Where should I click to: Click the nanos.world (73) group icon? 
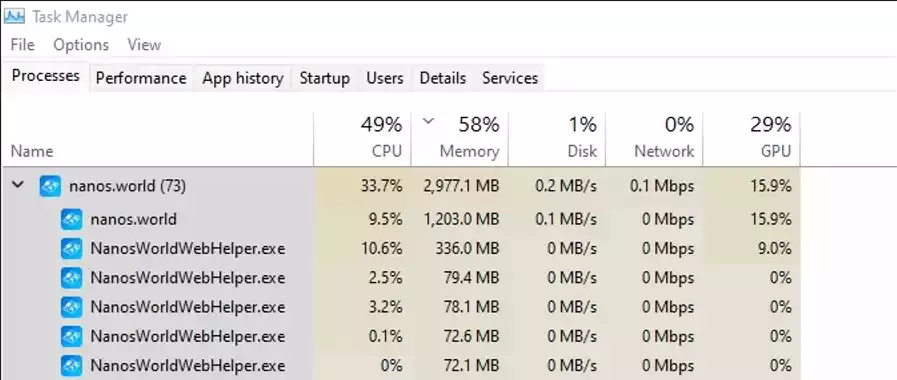(x=50, y=186)
